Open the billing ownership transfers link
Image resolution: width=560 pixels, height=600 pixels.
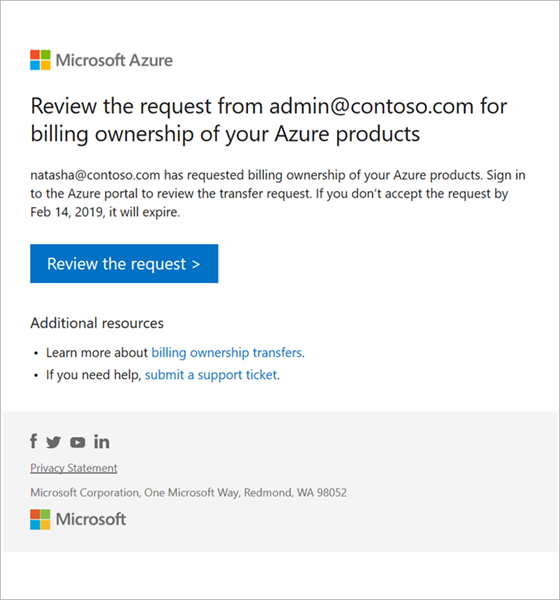tap(227, 352)
